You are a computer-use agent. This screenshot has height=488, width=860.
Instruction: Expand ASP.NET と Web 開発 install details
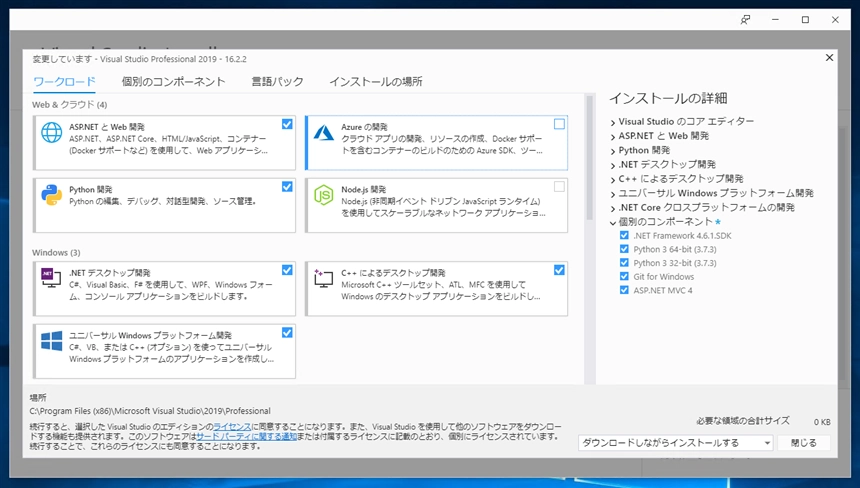tap(613, 137)
